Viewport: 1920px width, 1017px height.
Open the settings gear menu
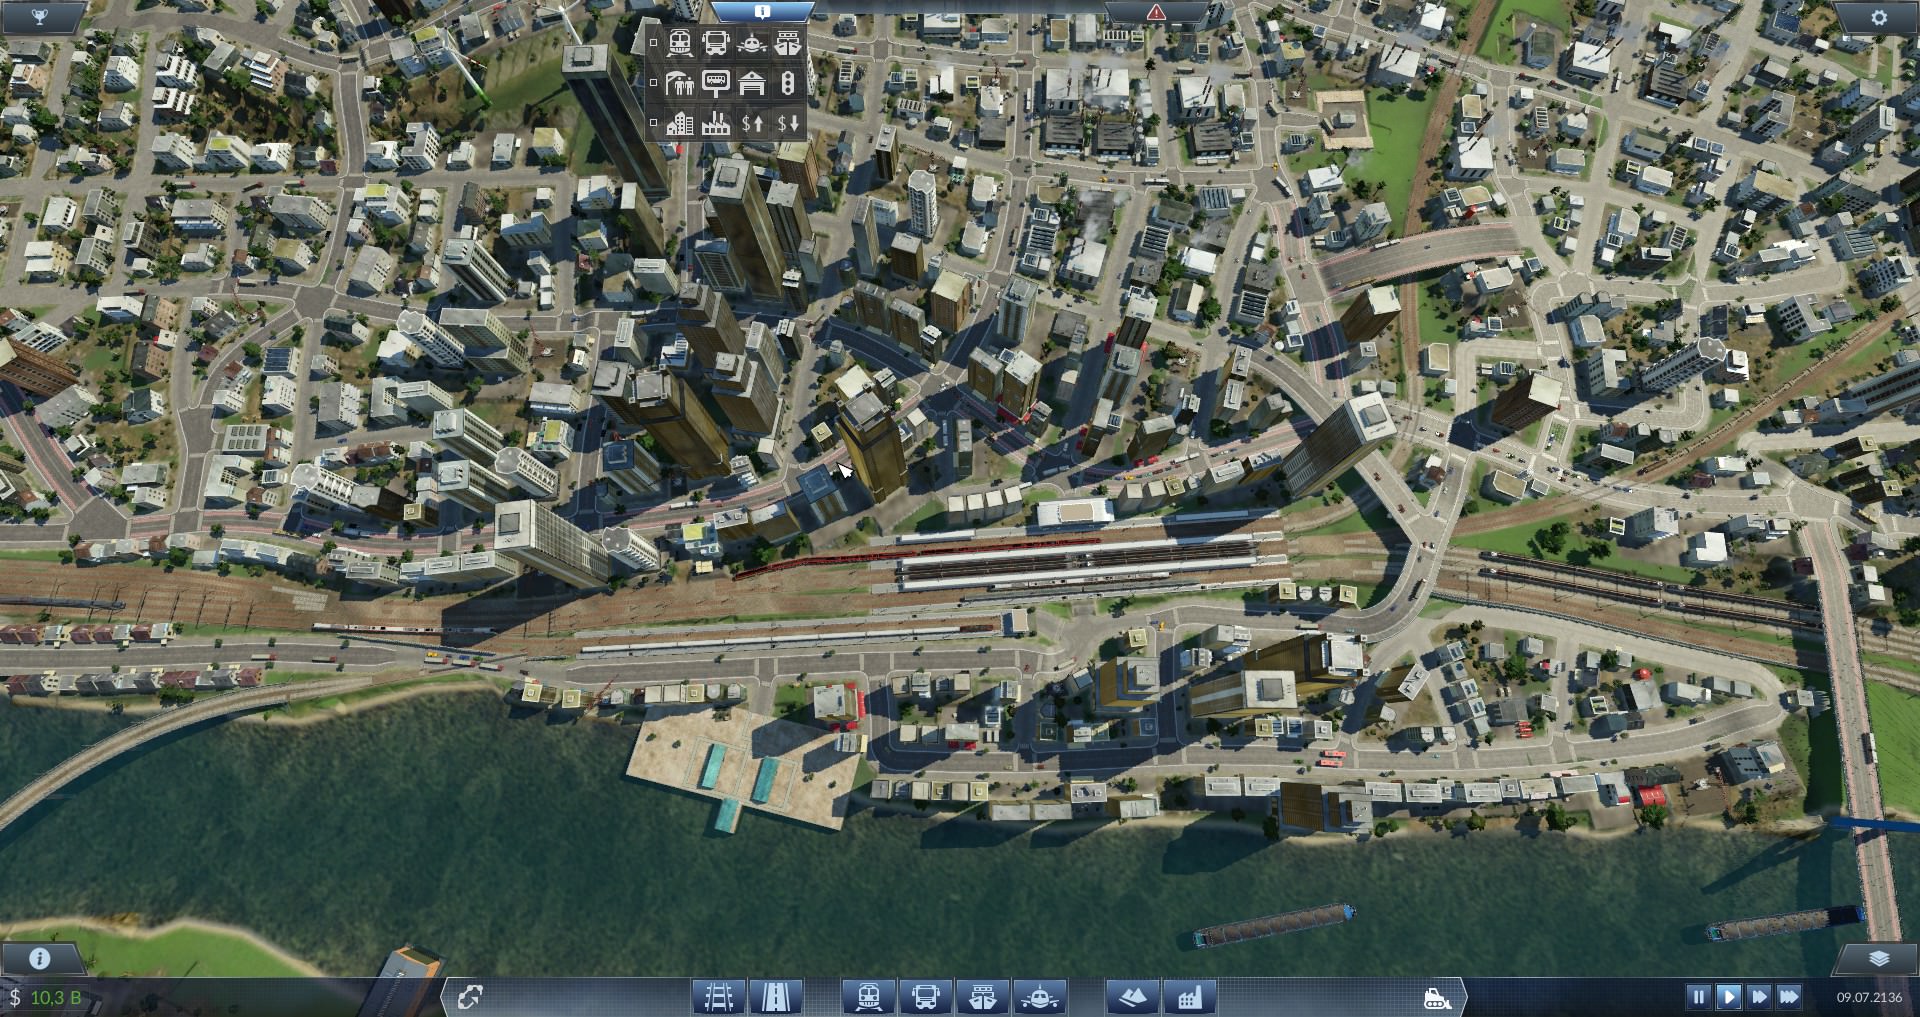click(1879, 17)
